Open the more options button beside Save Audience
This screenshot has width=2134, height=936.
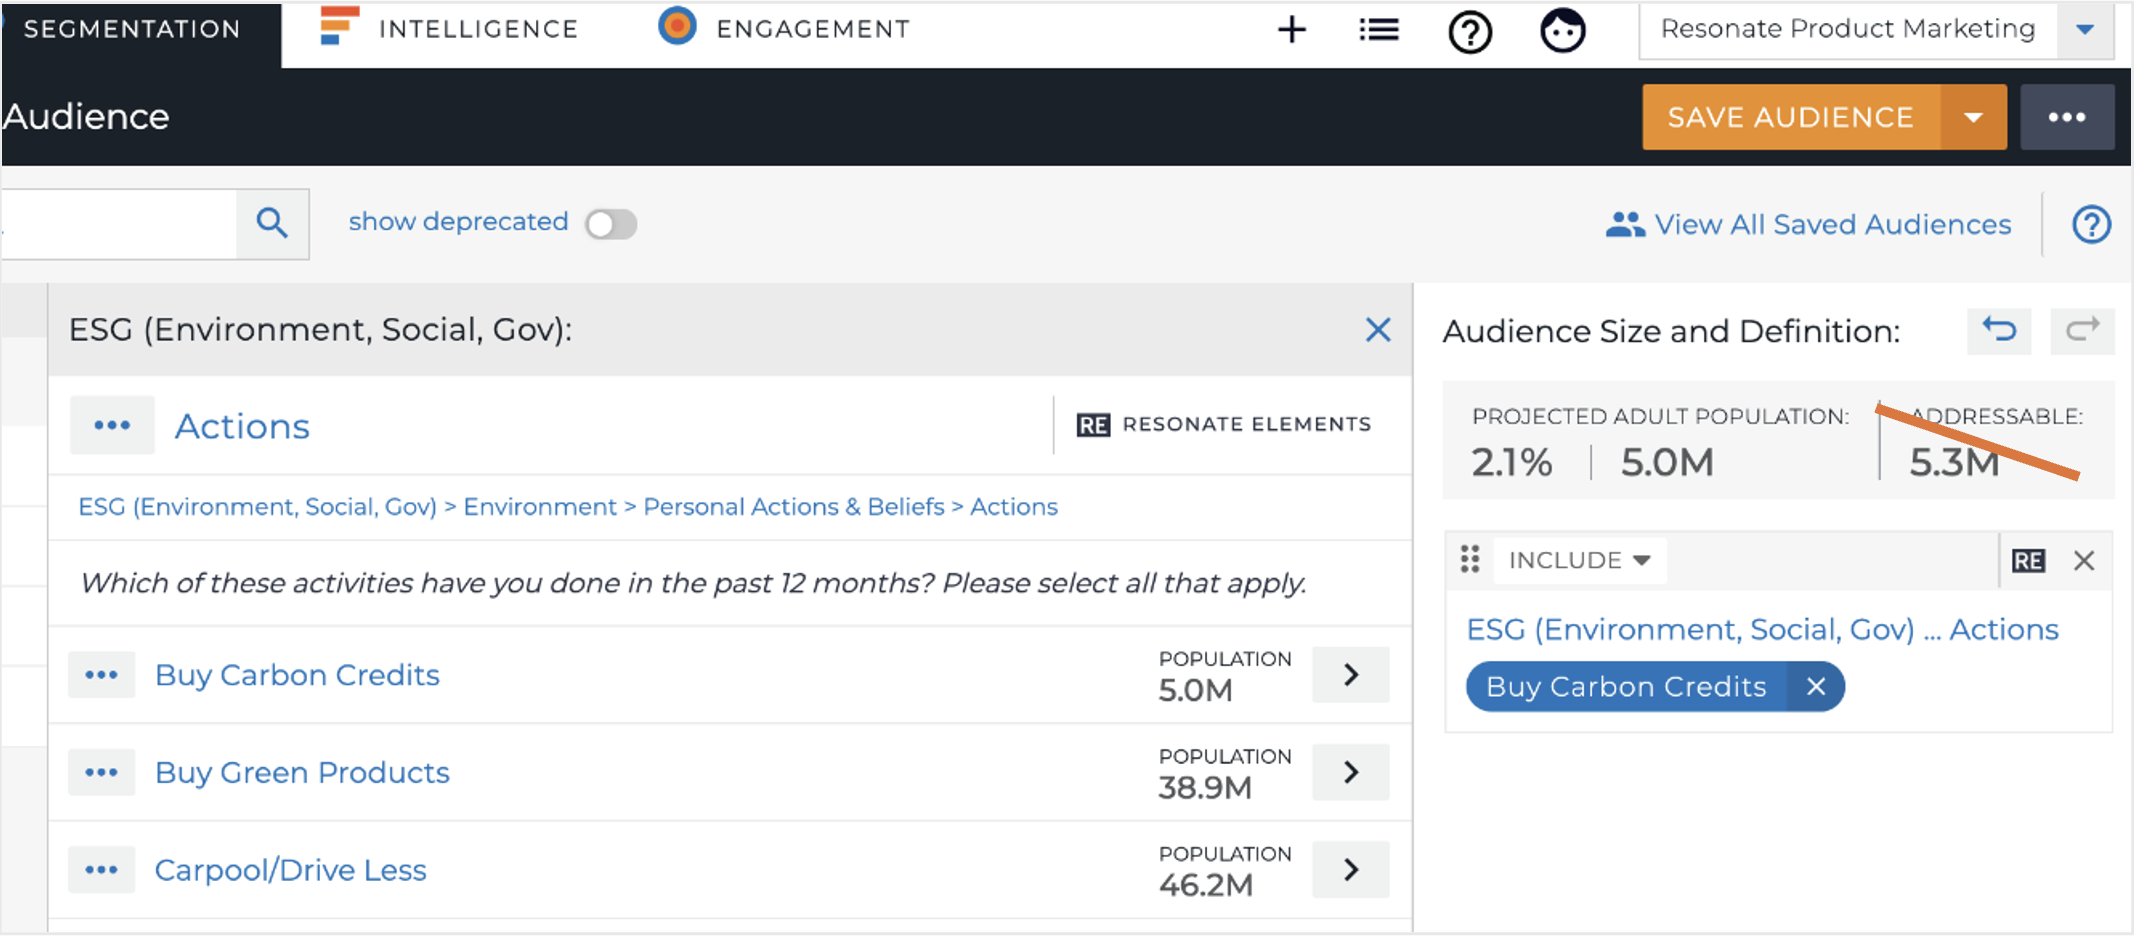pos(2067,117)
